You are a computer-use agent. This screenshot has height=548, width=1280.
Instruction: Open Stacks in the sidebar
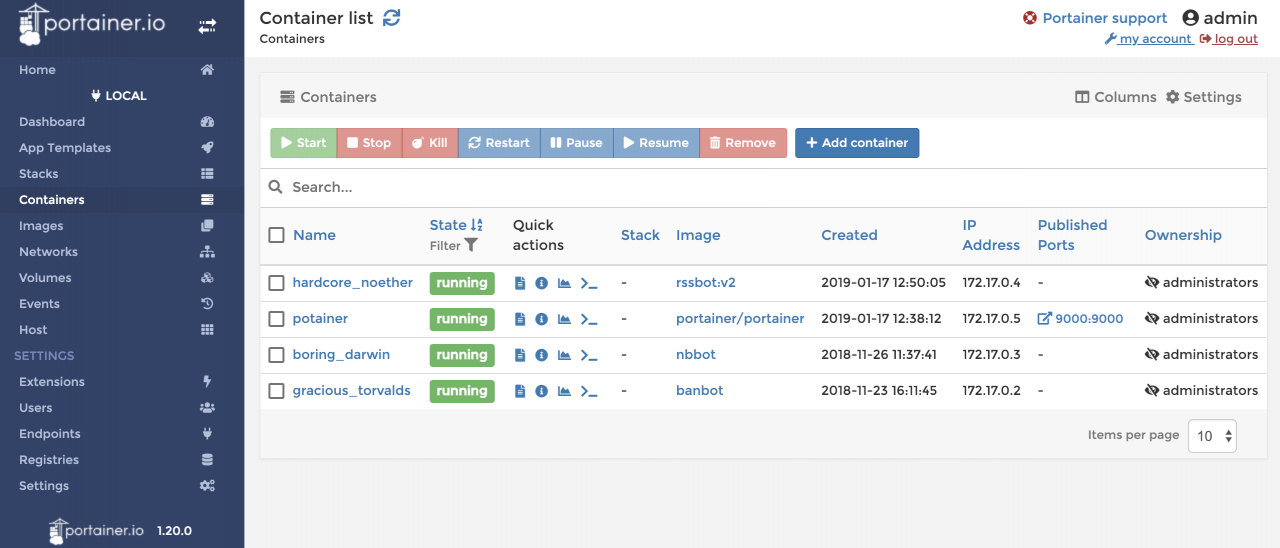coord(122,174)
